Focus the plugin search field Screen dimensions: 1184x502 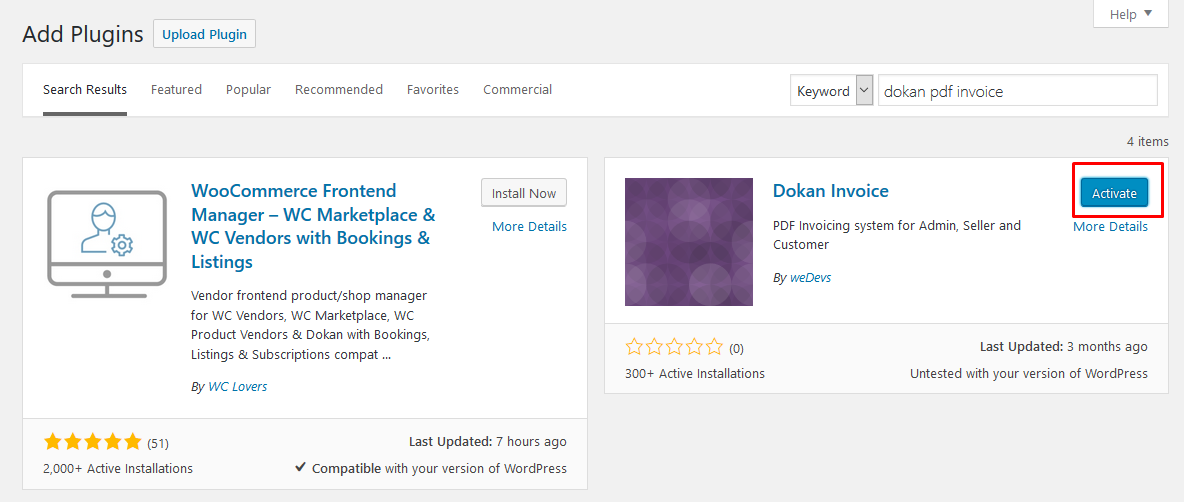pos(1017,91)
